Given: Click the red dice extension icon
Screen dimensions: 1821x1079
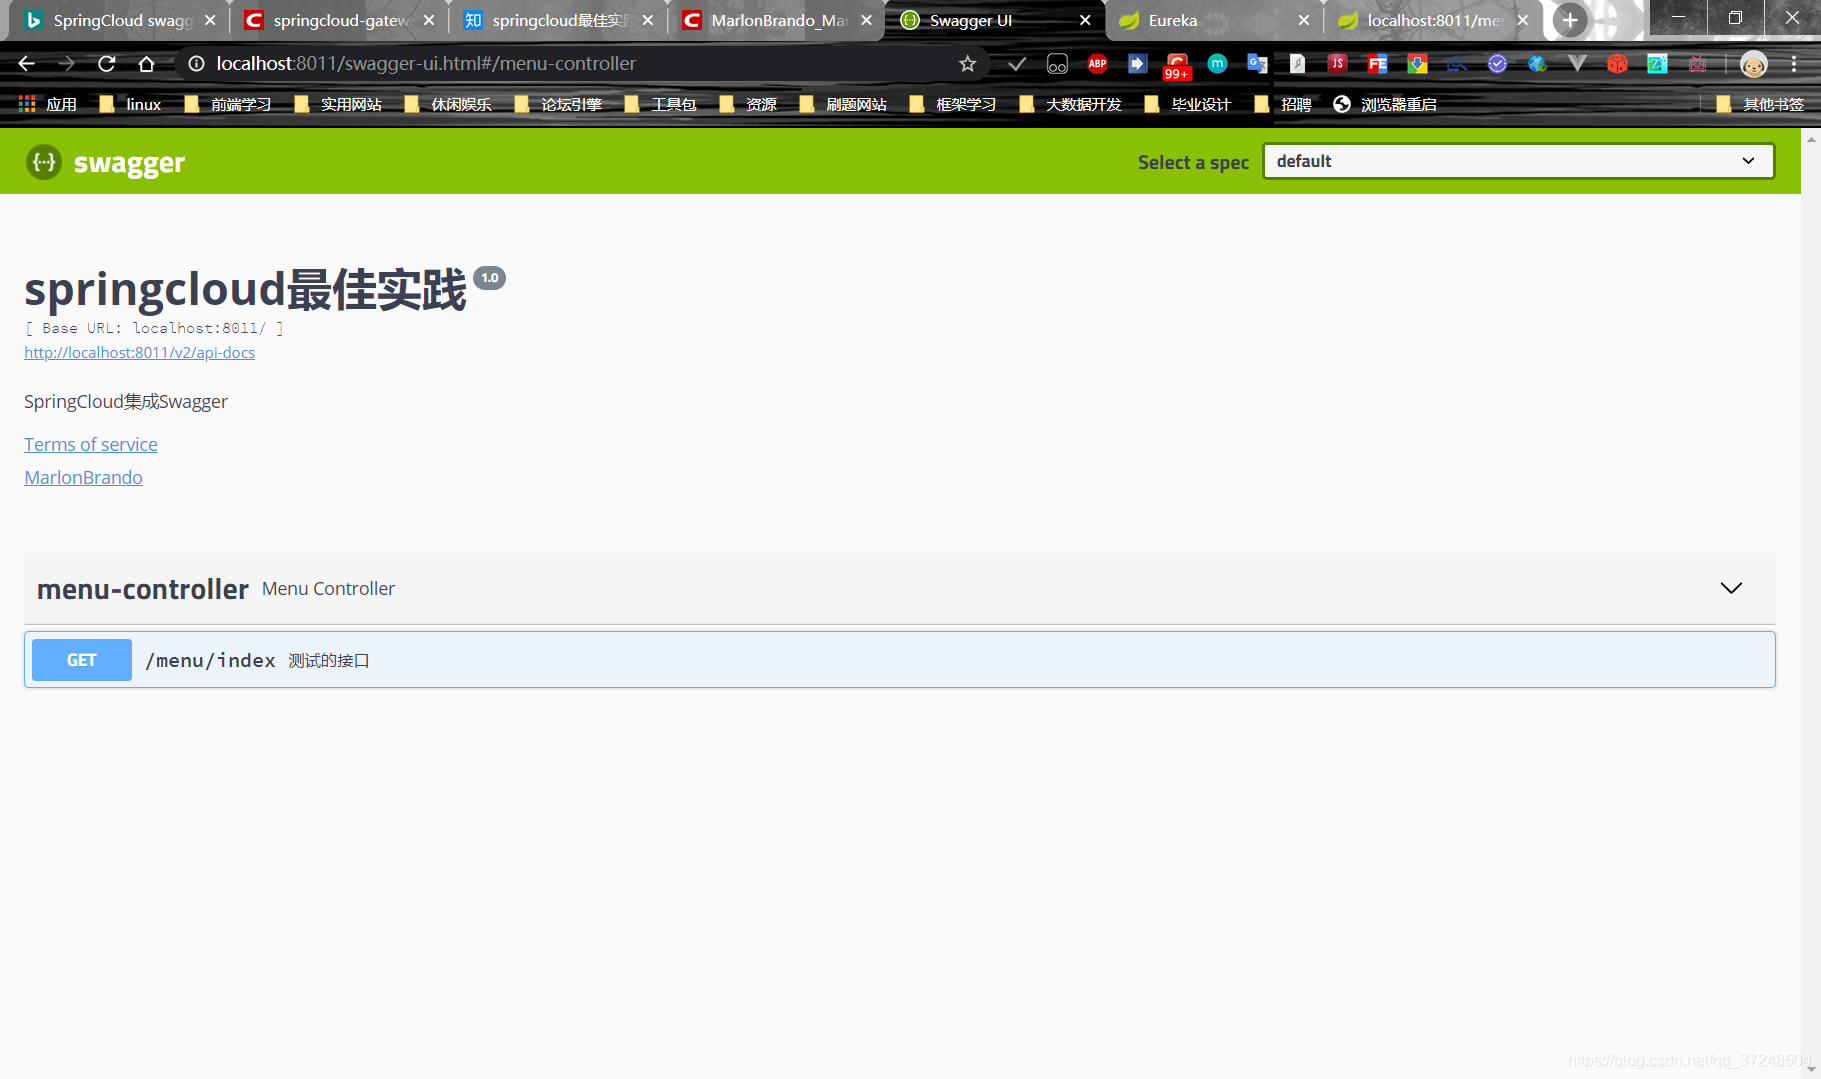Looking at the screenshot, I should (x=1617, y=64).
